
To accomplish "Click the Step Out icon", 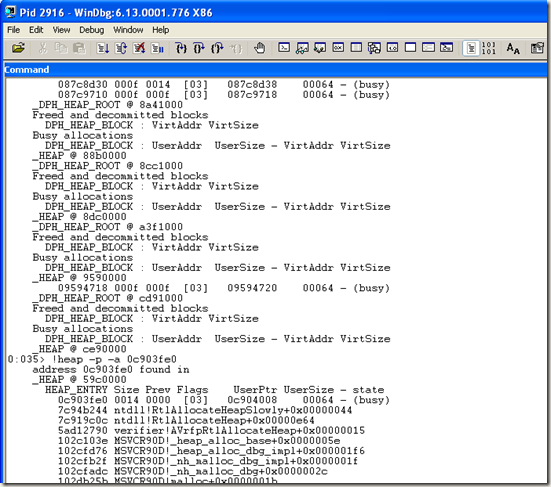I will [x=217, y=48].
